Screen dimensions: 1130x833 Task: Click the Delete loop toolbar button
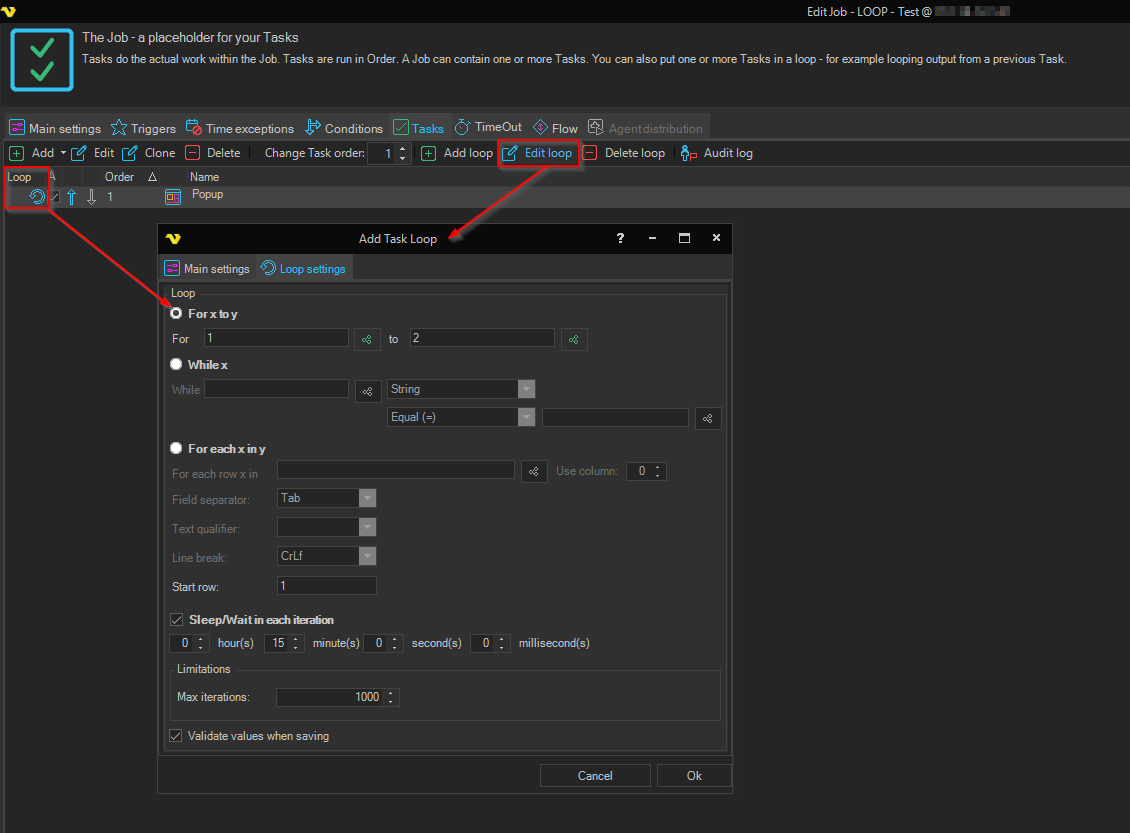click(x=624, y=153)
